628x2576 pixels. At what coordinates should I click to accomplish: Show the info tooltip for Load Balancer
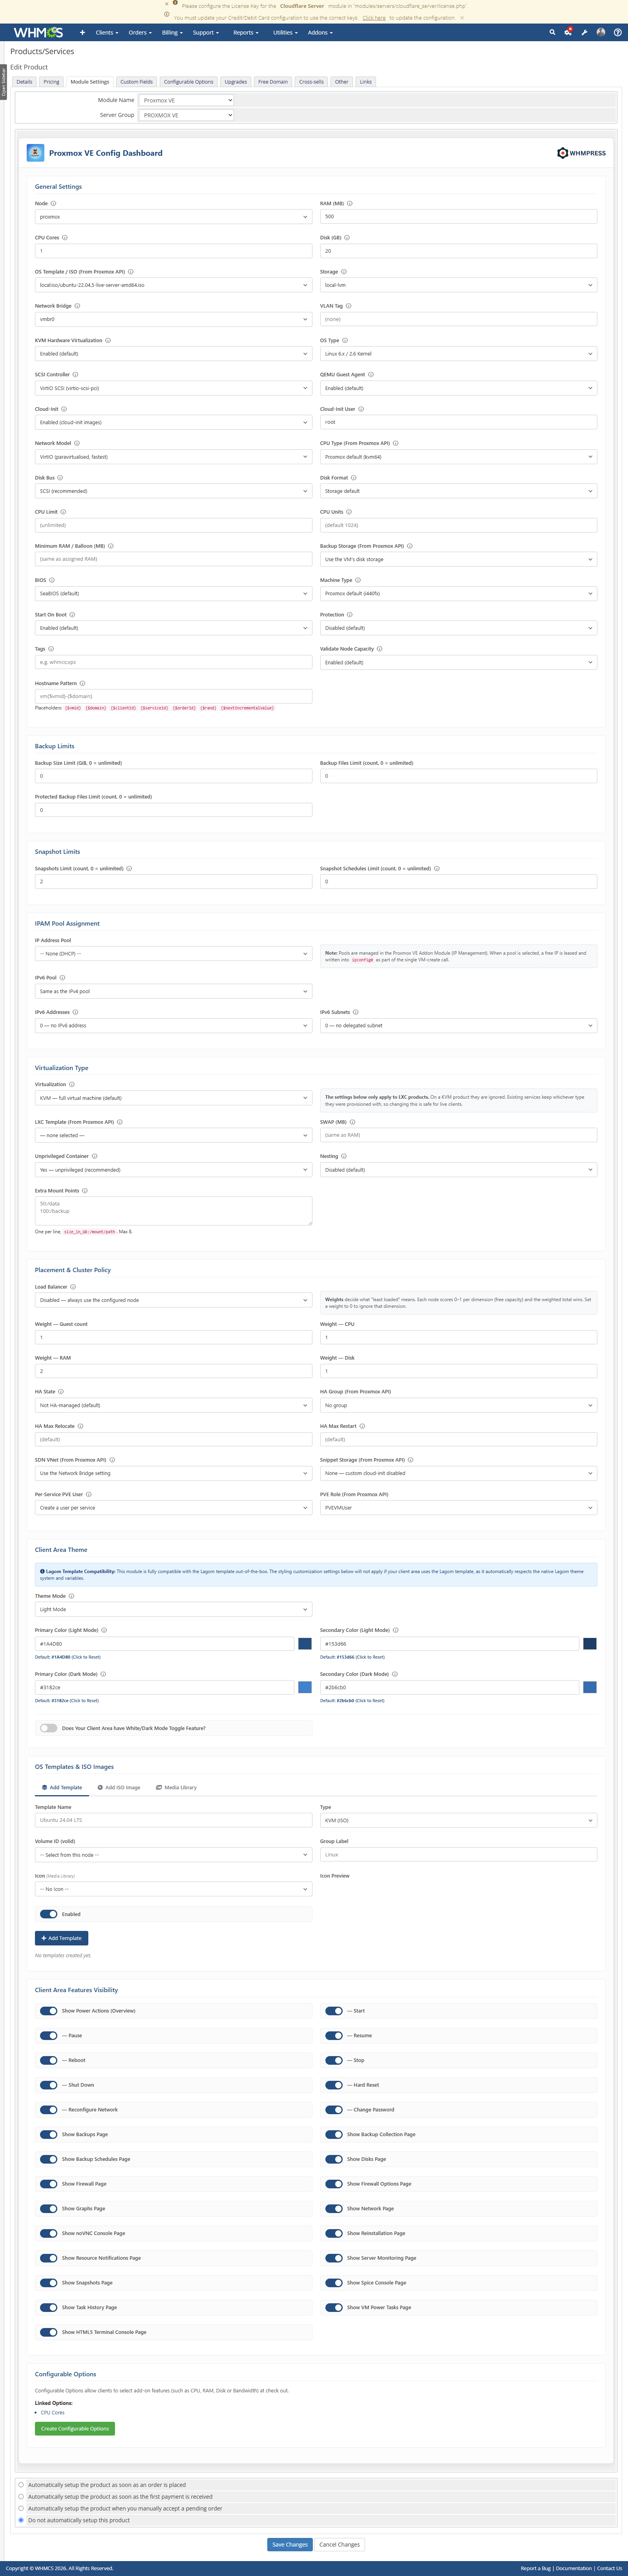pyautogui.click(x=73, y=1287)
